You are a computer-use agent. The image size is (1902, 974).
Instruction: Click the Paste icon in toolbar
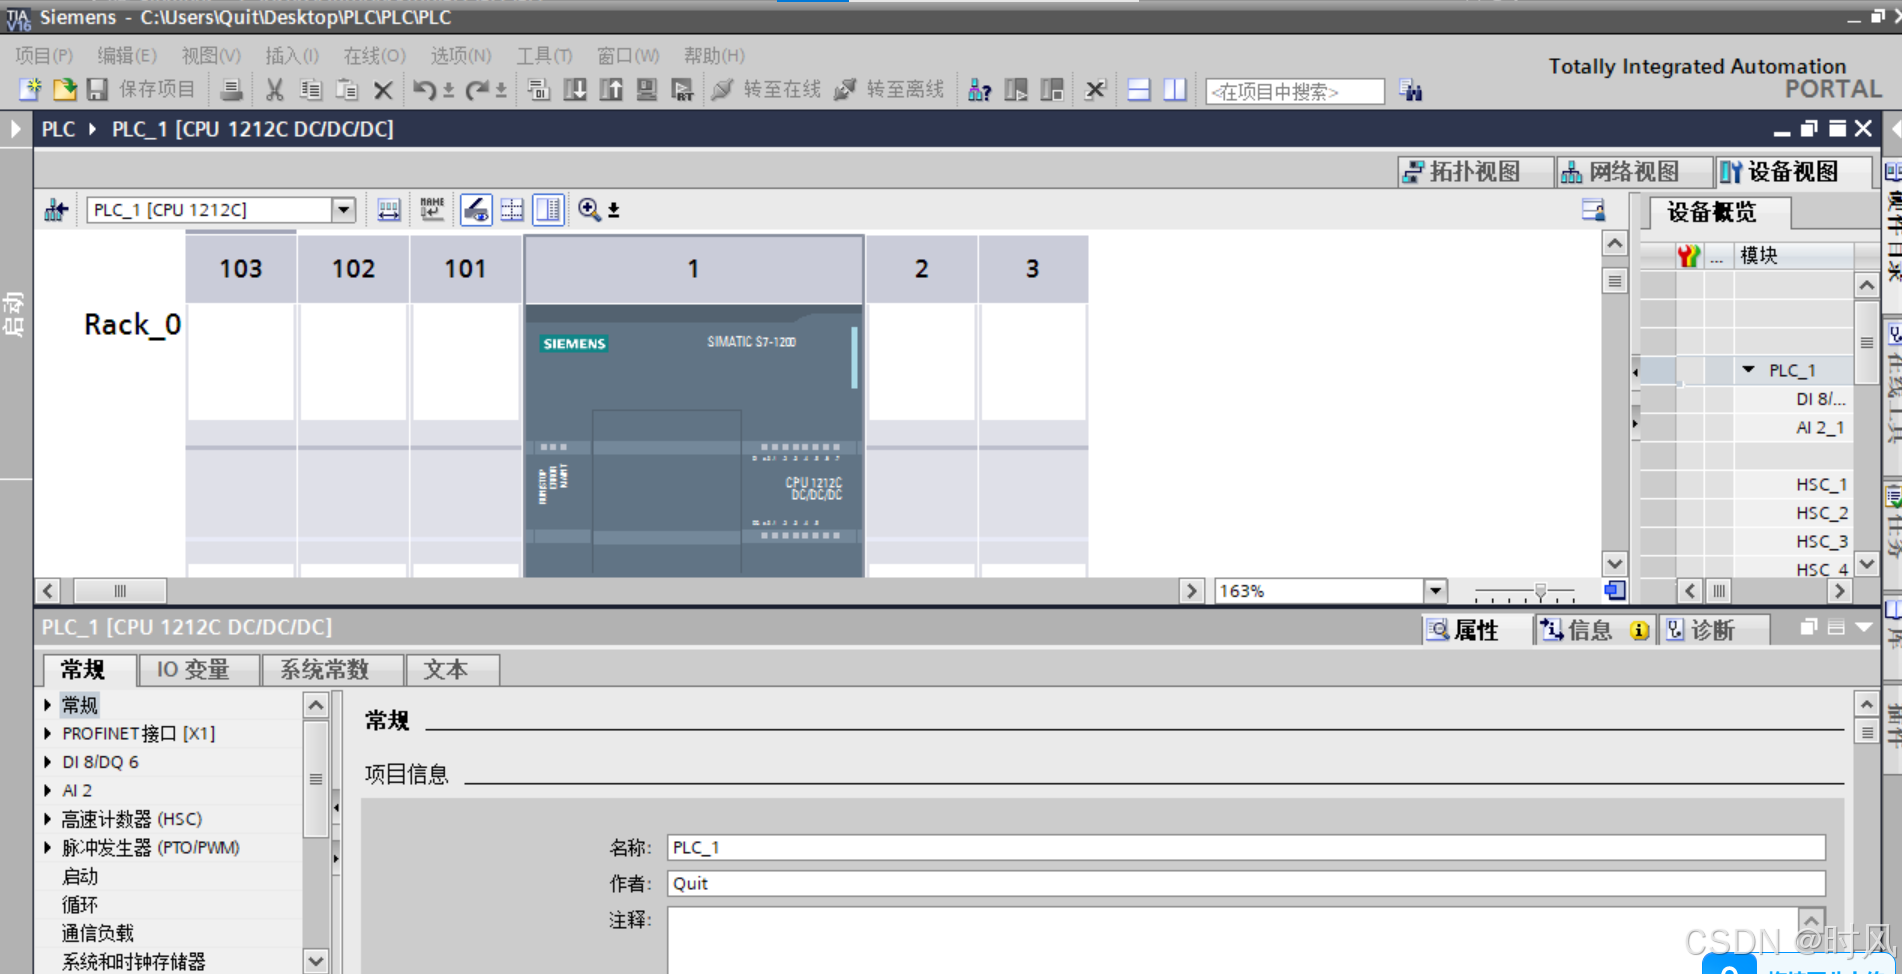(x=347, y=90)
